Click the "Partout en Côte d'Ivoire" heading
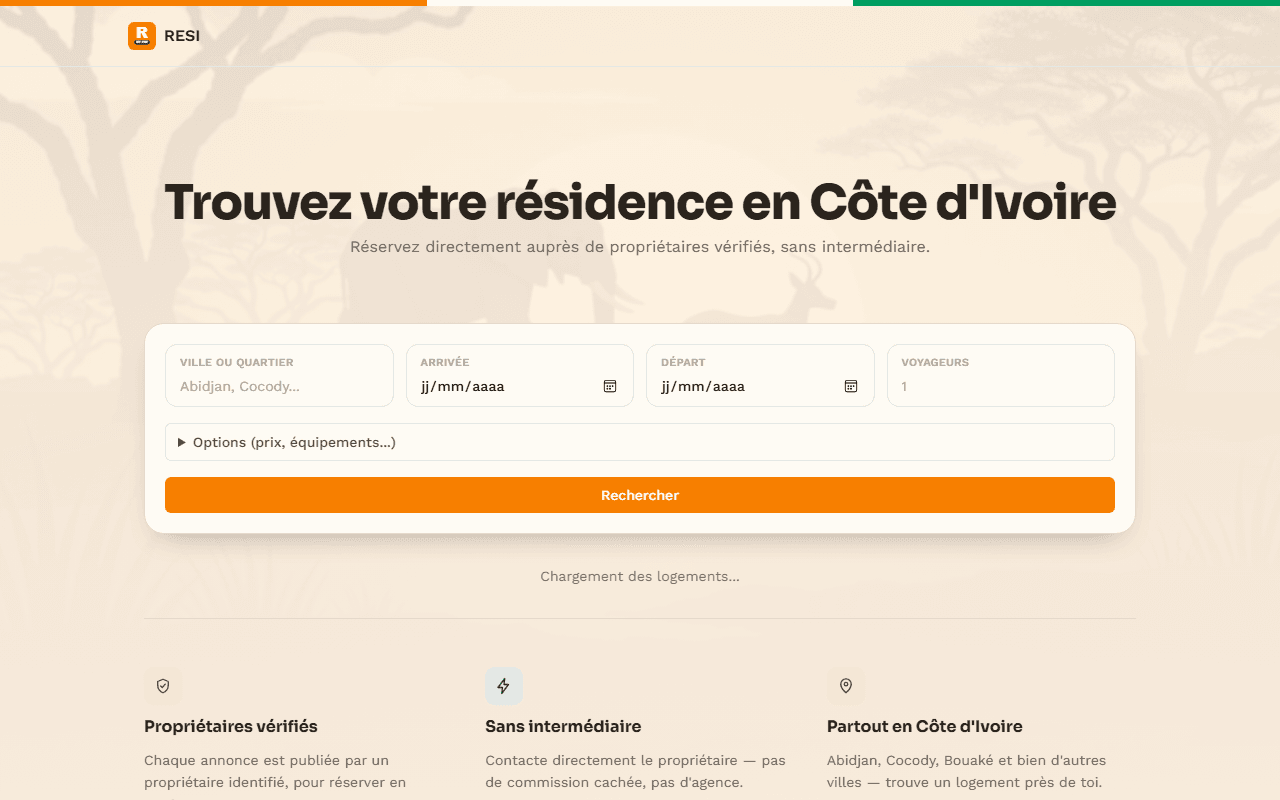Screen dimensions: 1280x800 point(925,726)
